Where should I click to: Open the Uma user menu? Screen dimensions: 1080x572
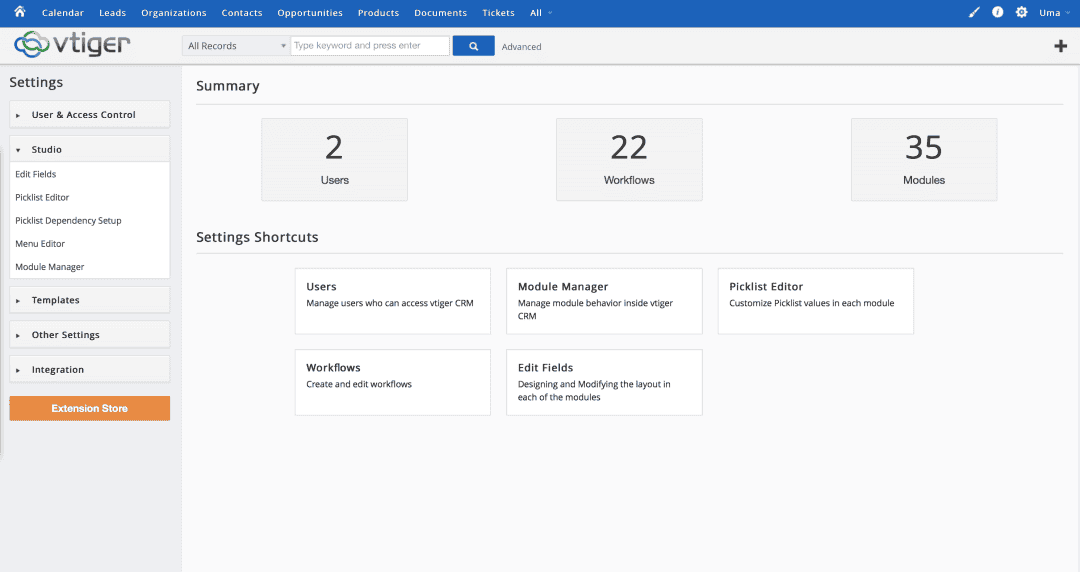click(x=1054, y=13)
